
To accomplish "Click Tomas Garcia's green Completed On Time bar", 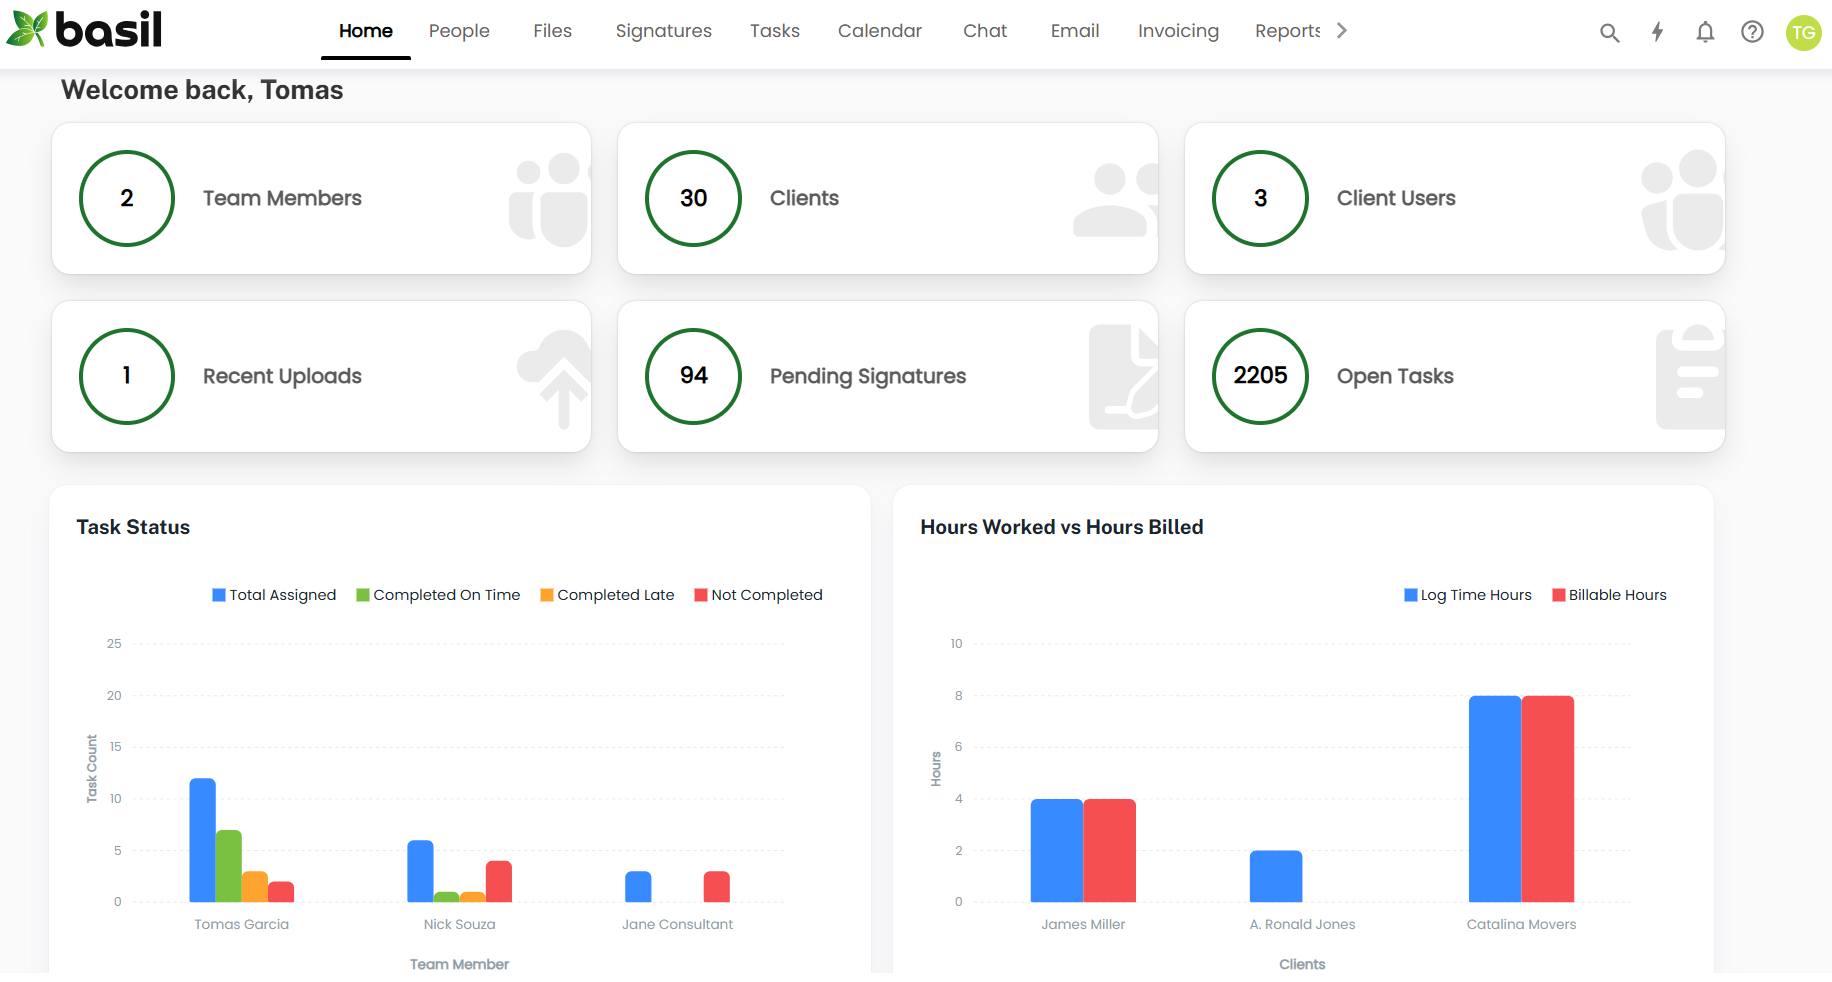I will coord(229,866).
